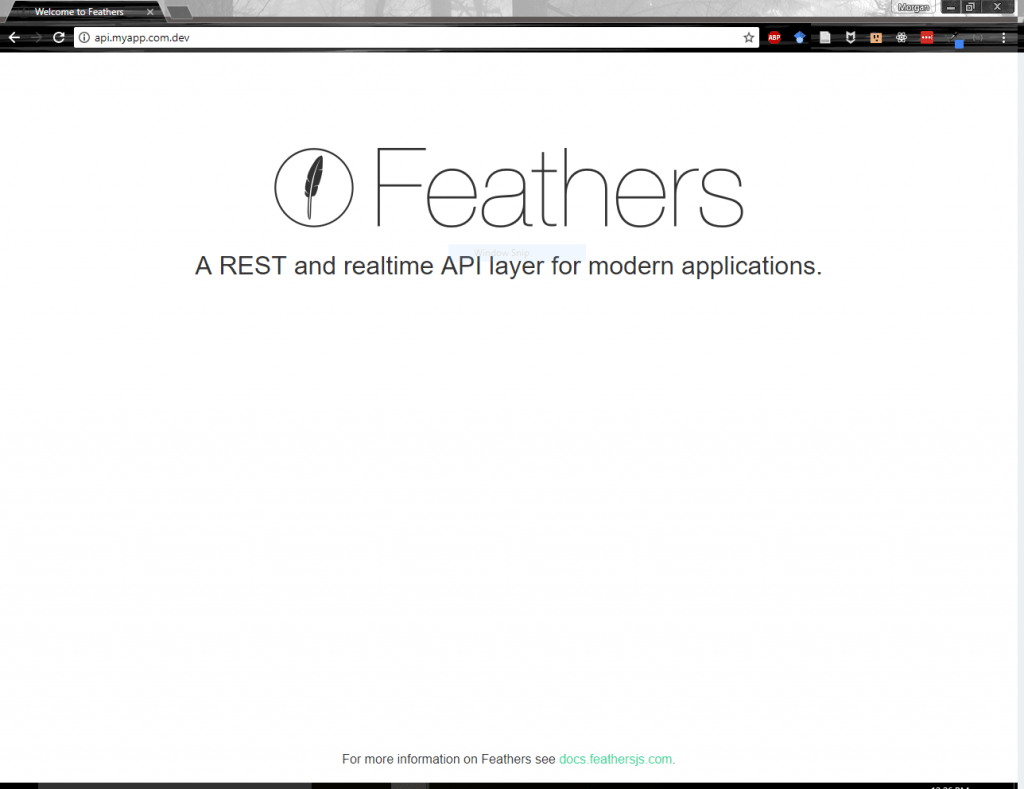Open the red LastPass extension icon
The width and height of the screenshot is (1024, 789).
click(927, 38)
